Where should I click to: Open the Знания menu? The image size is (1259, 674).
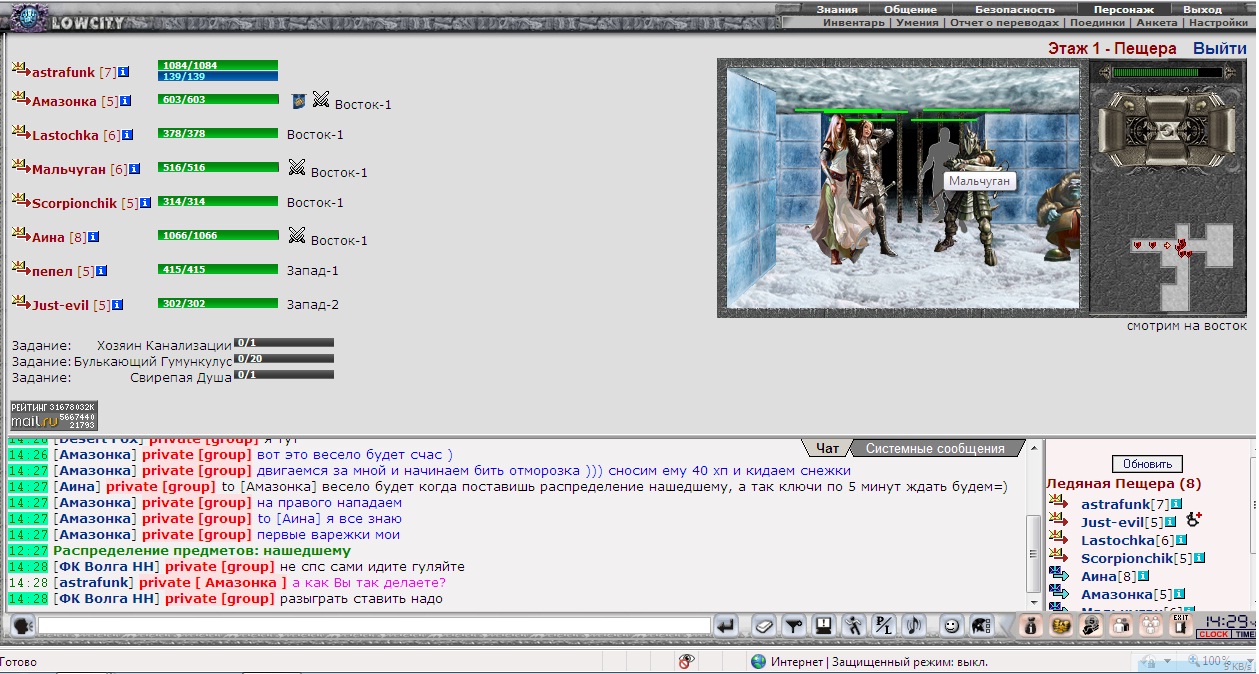[x=836, y=9]
